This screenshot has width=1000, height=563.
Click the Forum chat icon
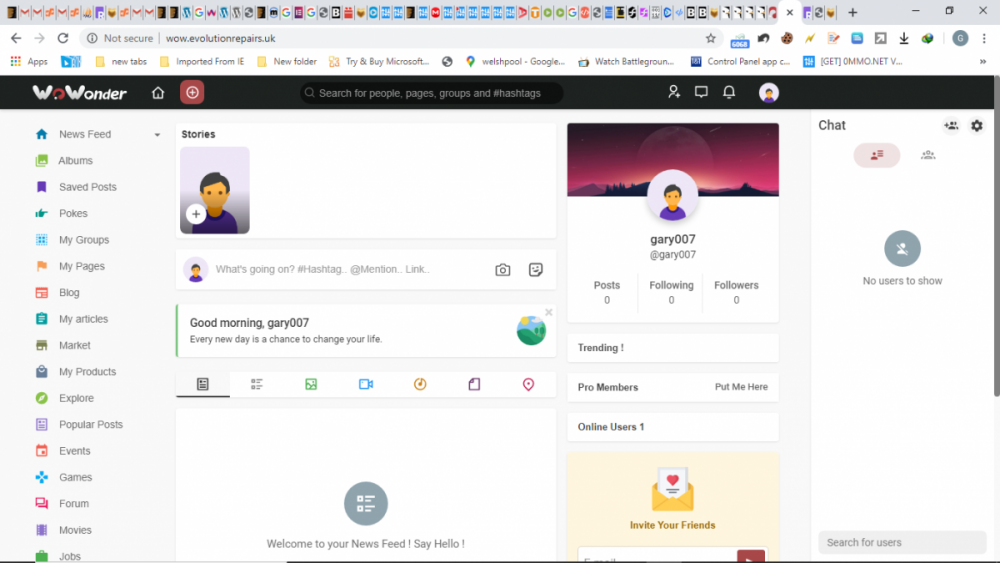click(x=41, y=504)
